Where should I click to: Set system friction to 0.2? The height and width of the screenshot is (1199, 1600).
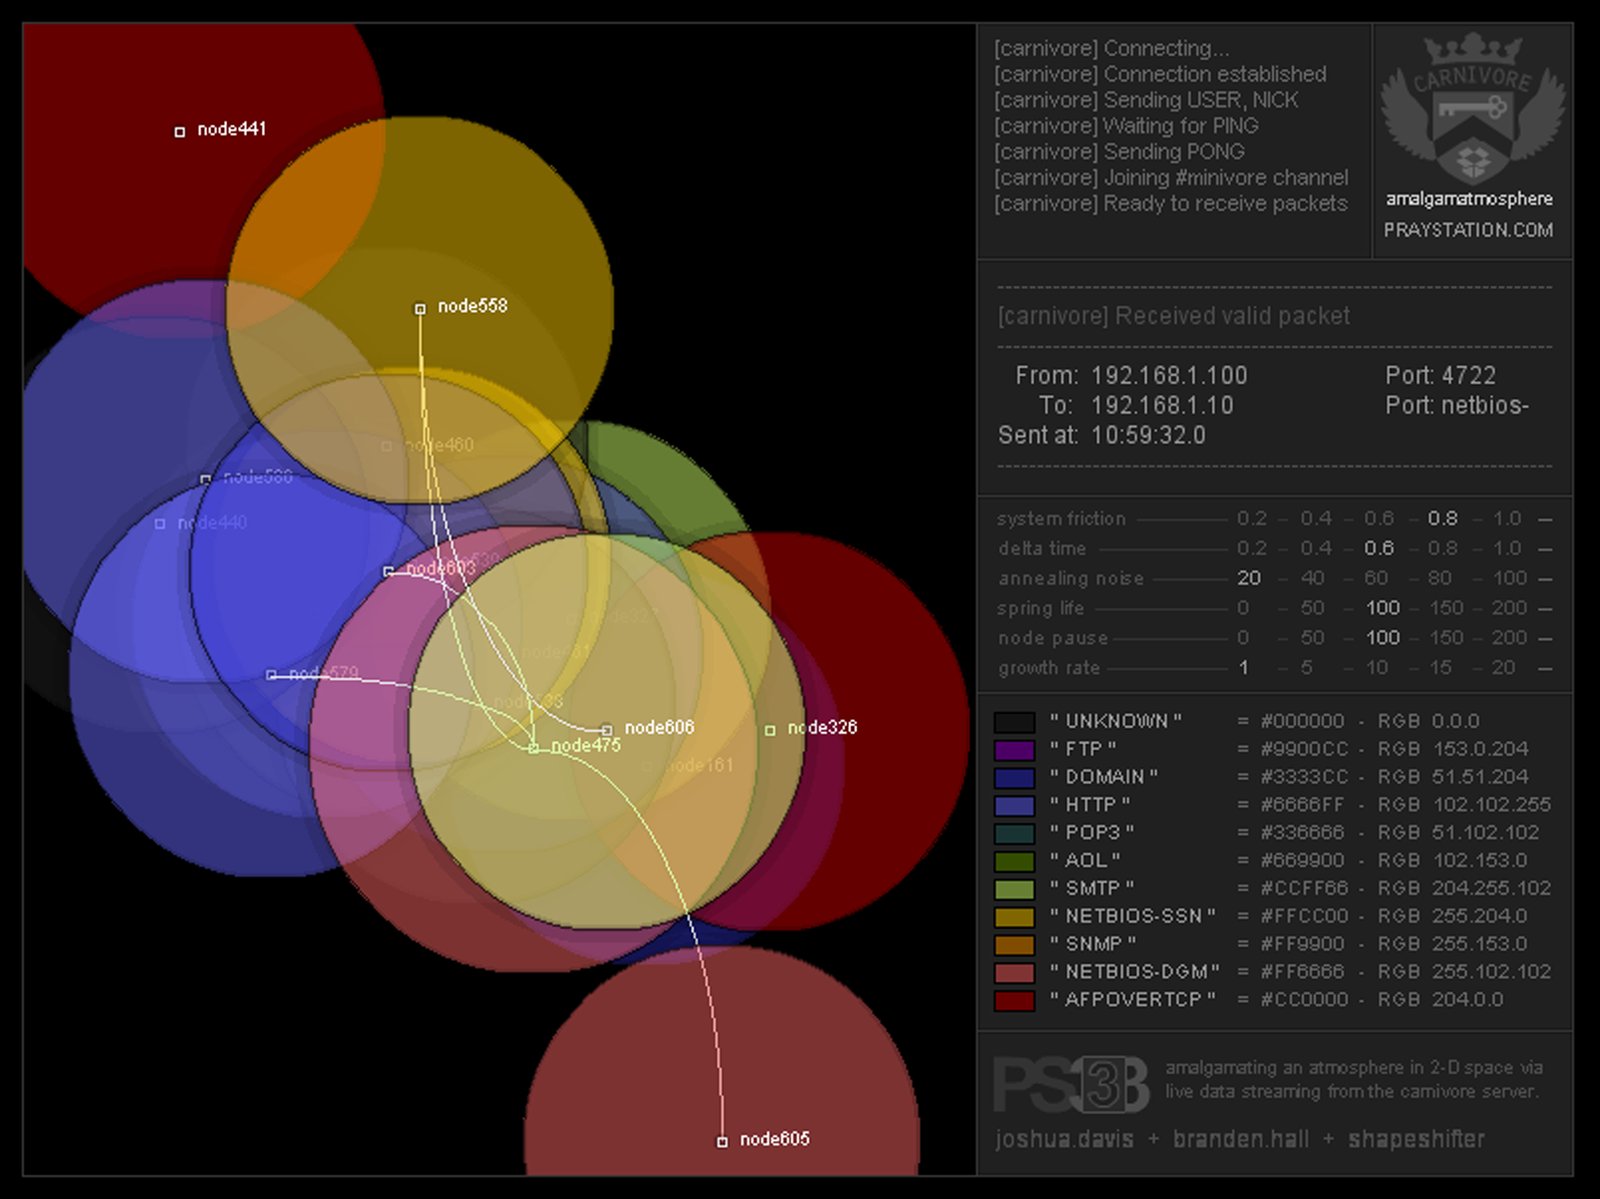(x=1251, y=518)
